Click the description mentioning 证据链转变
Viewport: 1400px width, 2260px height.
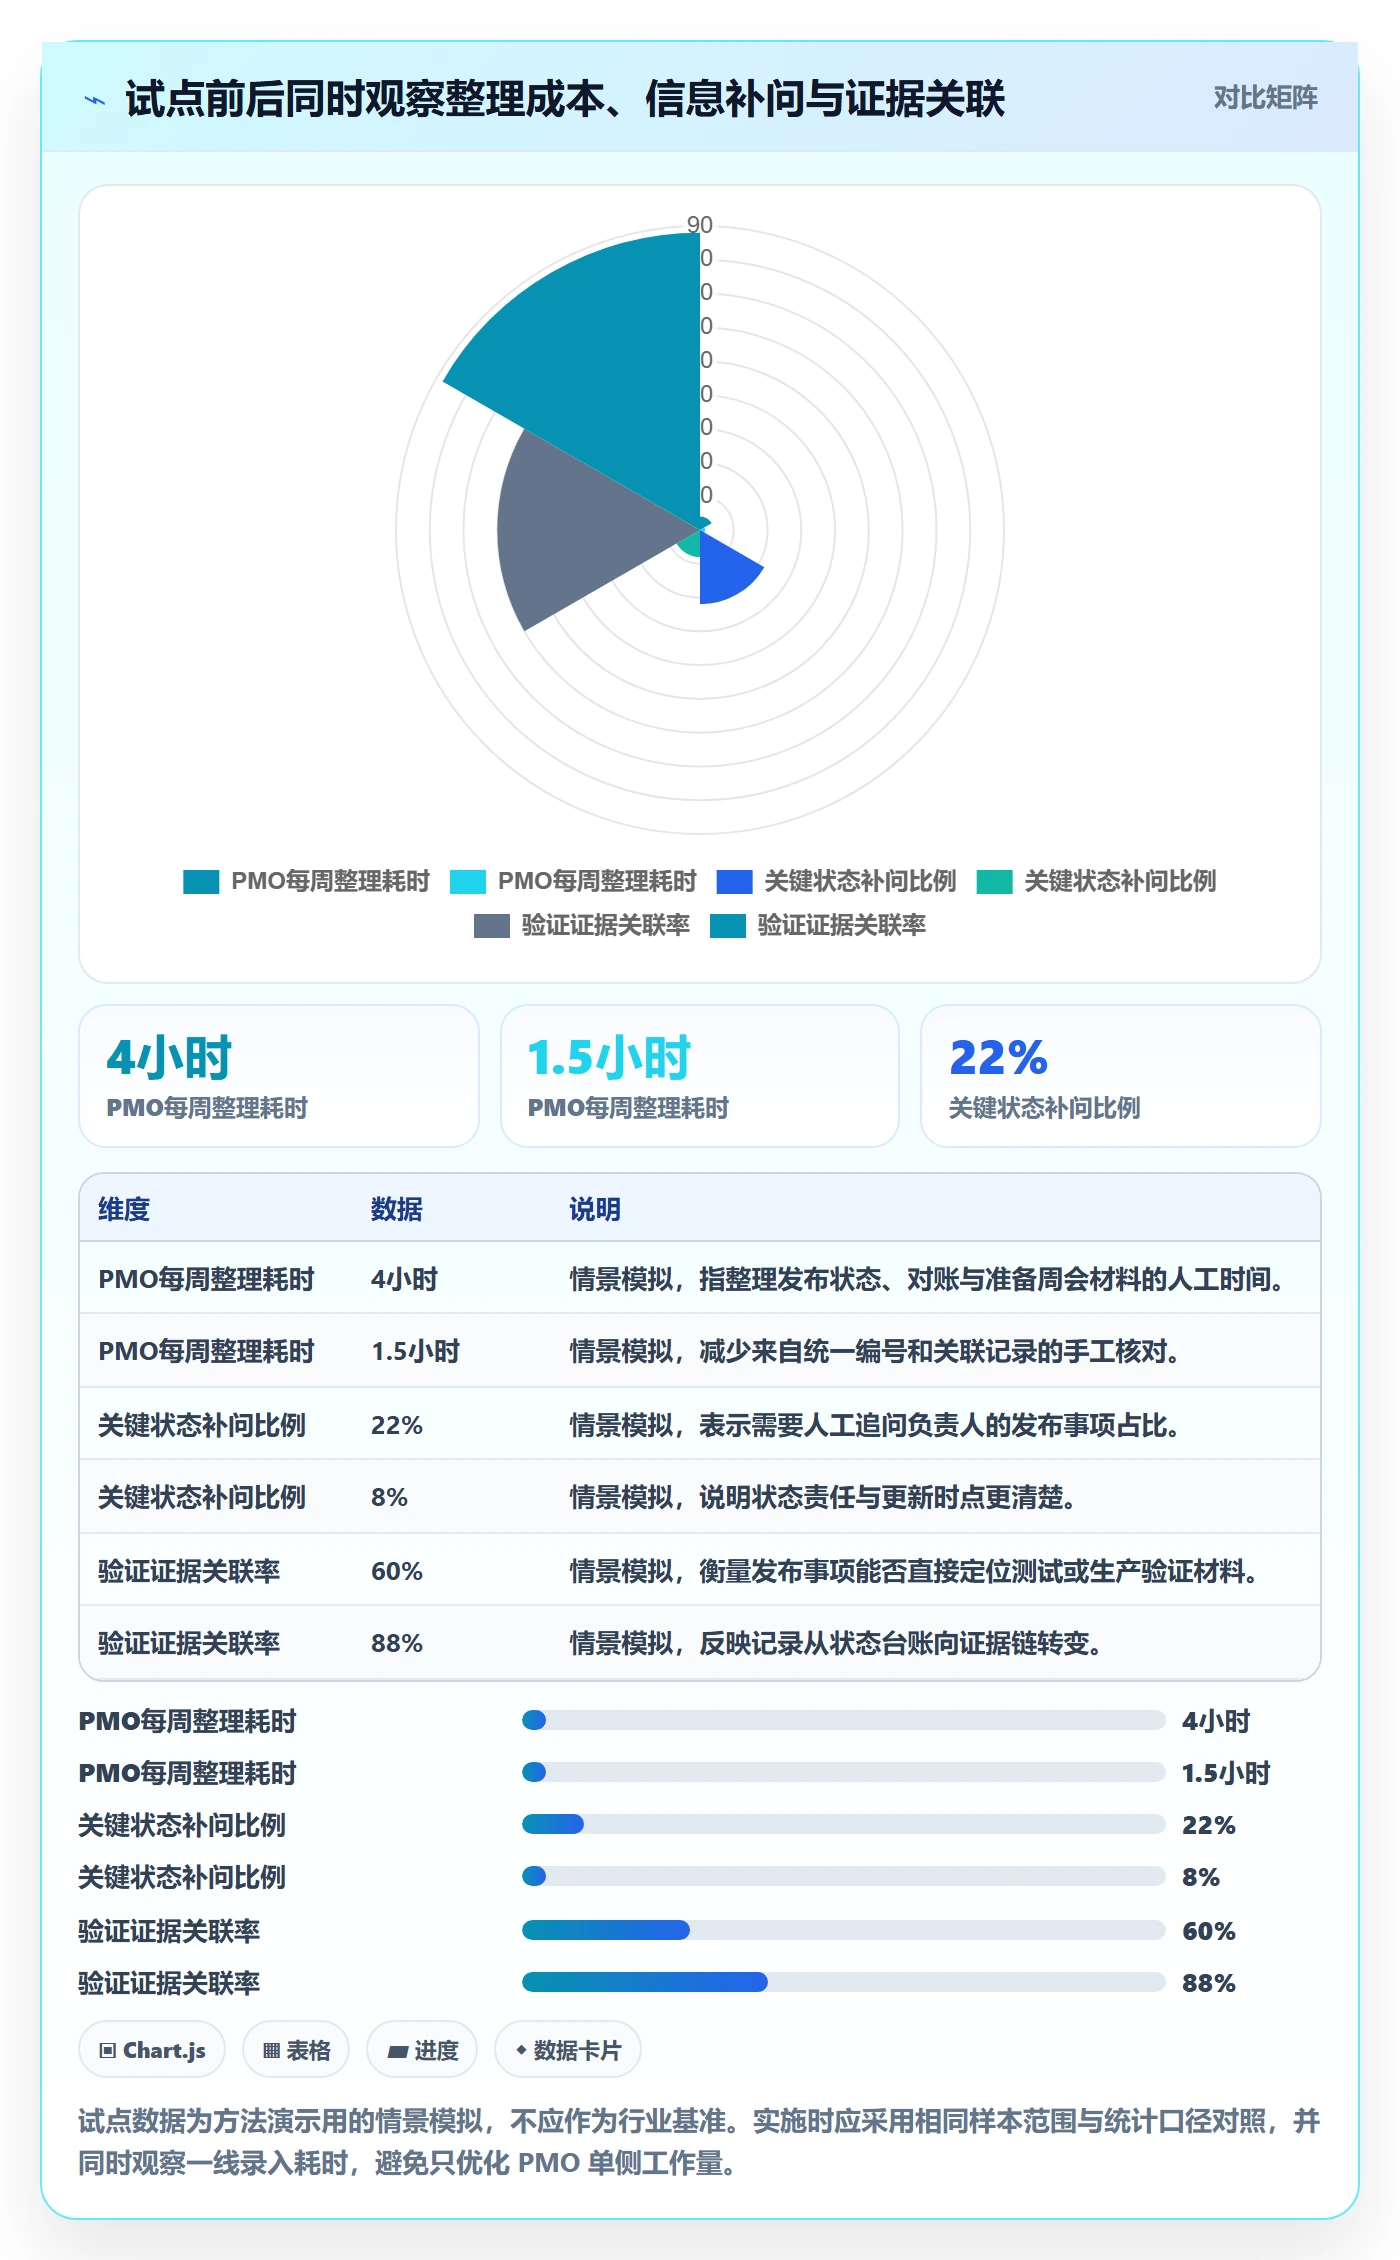836,1643
